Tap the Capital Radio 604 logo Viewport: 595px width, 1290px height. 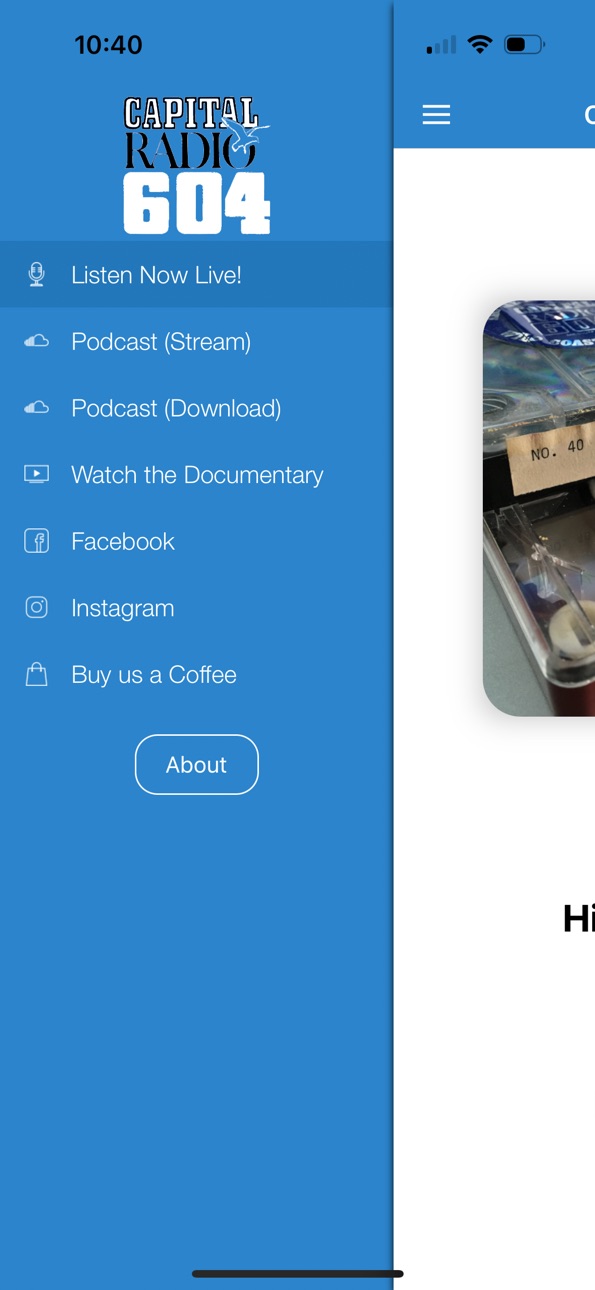coord(197,165)
